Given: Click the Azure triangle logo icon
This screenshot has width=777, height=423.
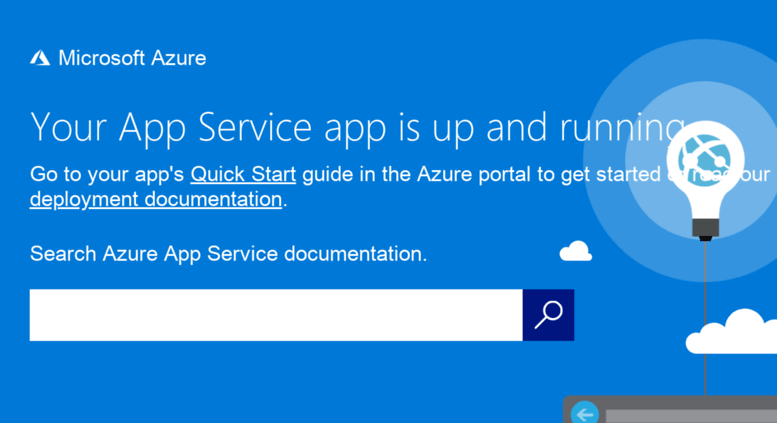Looking at the screenshot, I should tap(40, 58).
